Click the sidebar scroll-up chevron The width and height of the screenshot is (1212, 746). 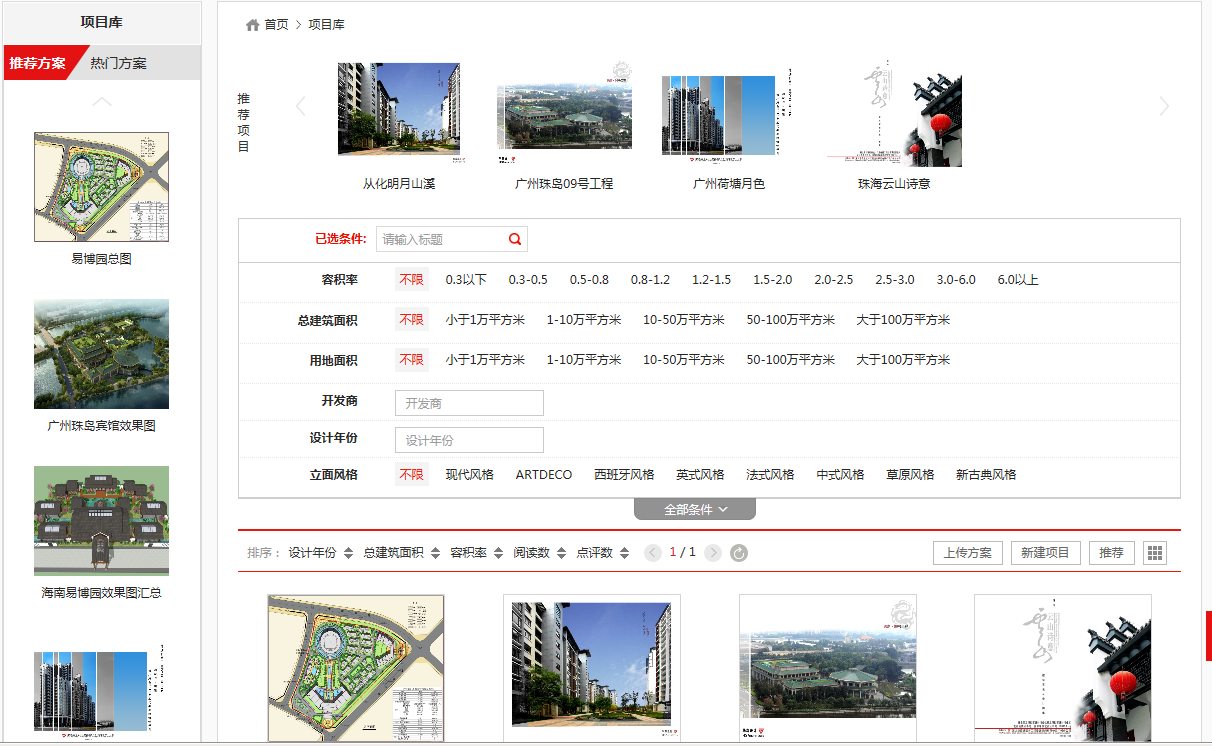click(x=102, y=101)
